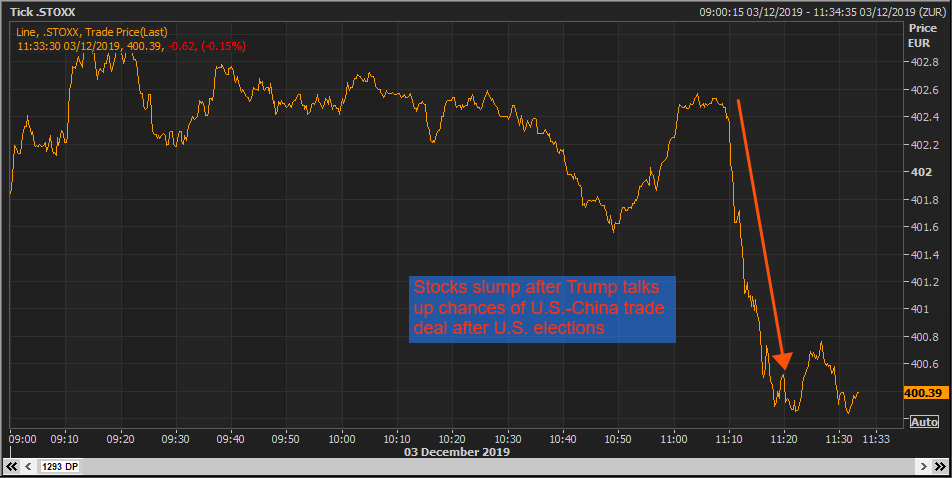
Task: Click the 10:00 time axis label
Action: tap(341, 438)
